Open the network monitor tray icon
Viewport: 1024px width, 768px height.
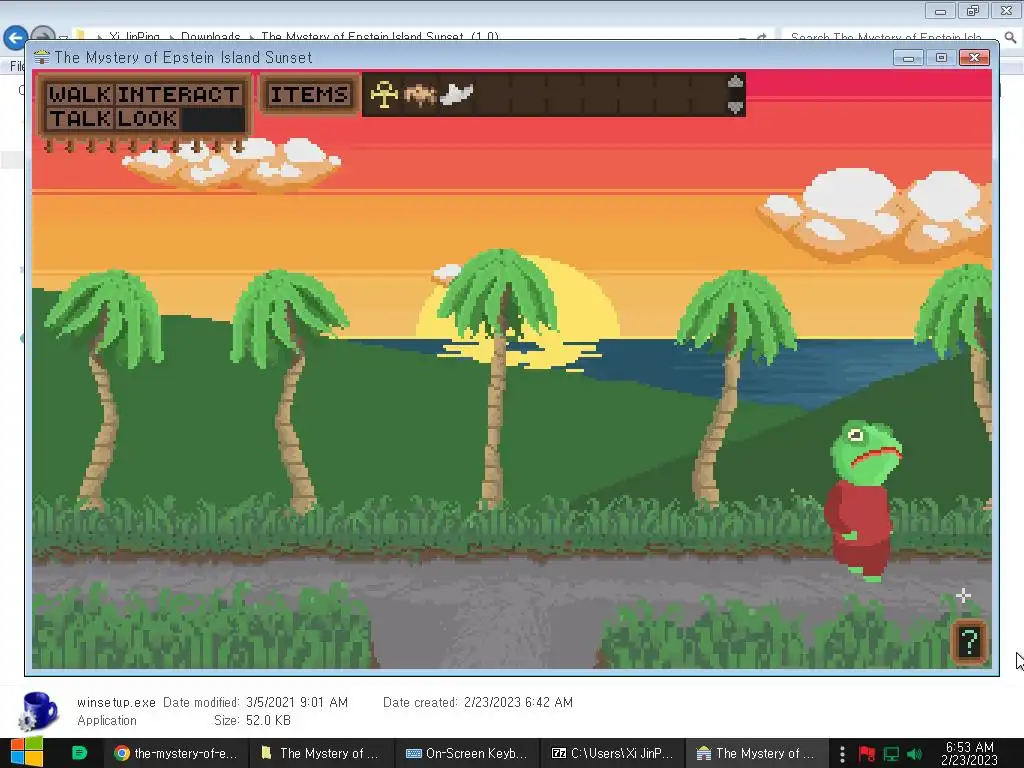[x=891, y=754]
